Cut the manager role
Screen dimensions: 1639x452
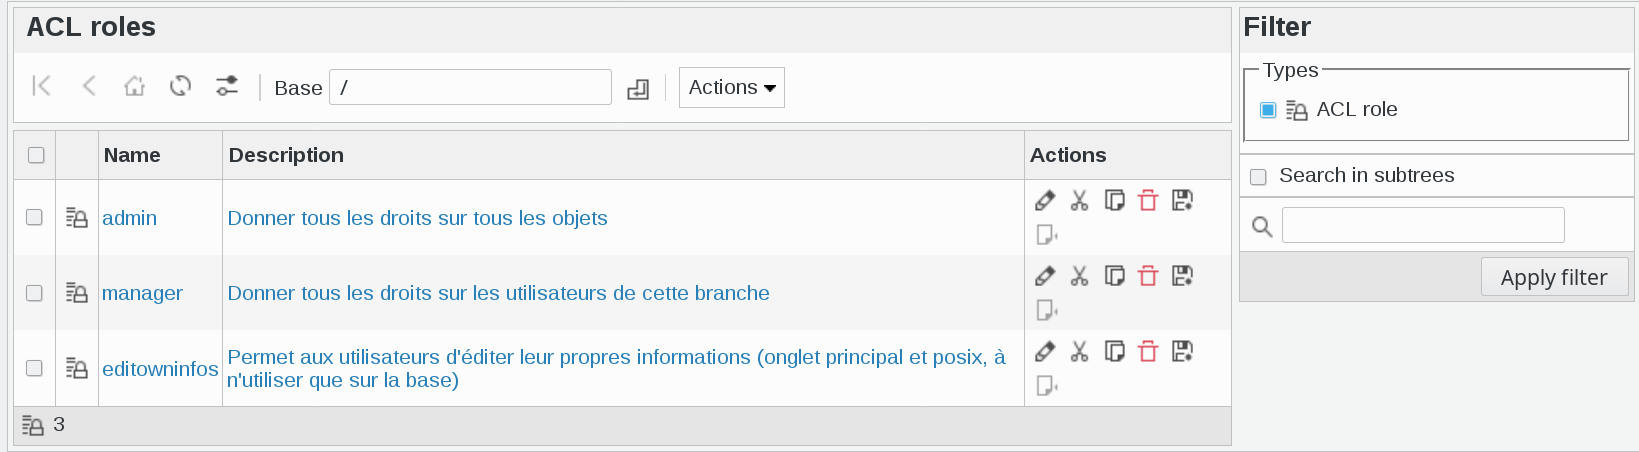point(1079,275)
